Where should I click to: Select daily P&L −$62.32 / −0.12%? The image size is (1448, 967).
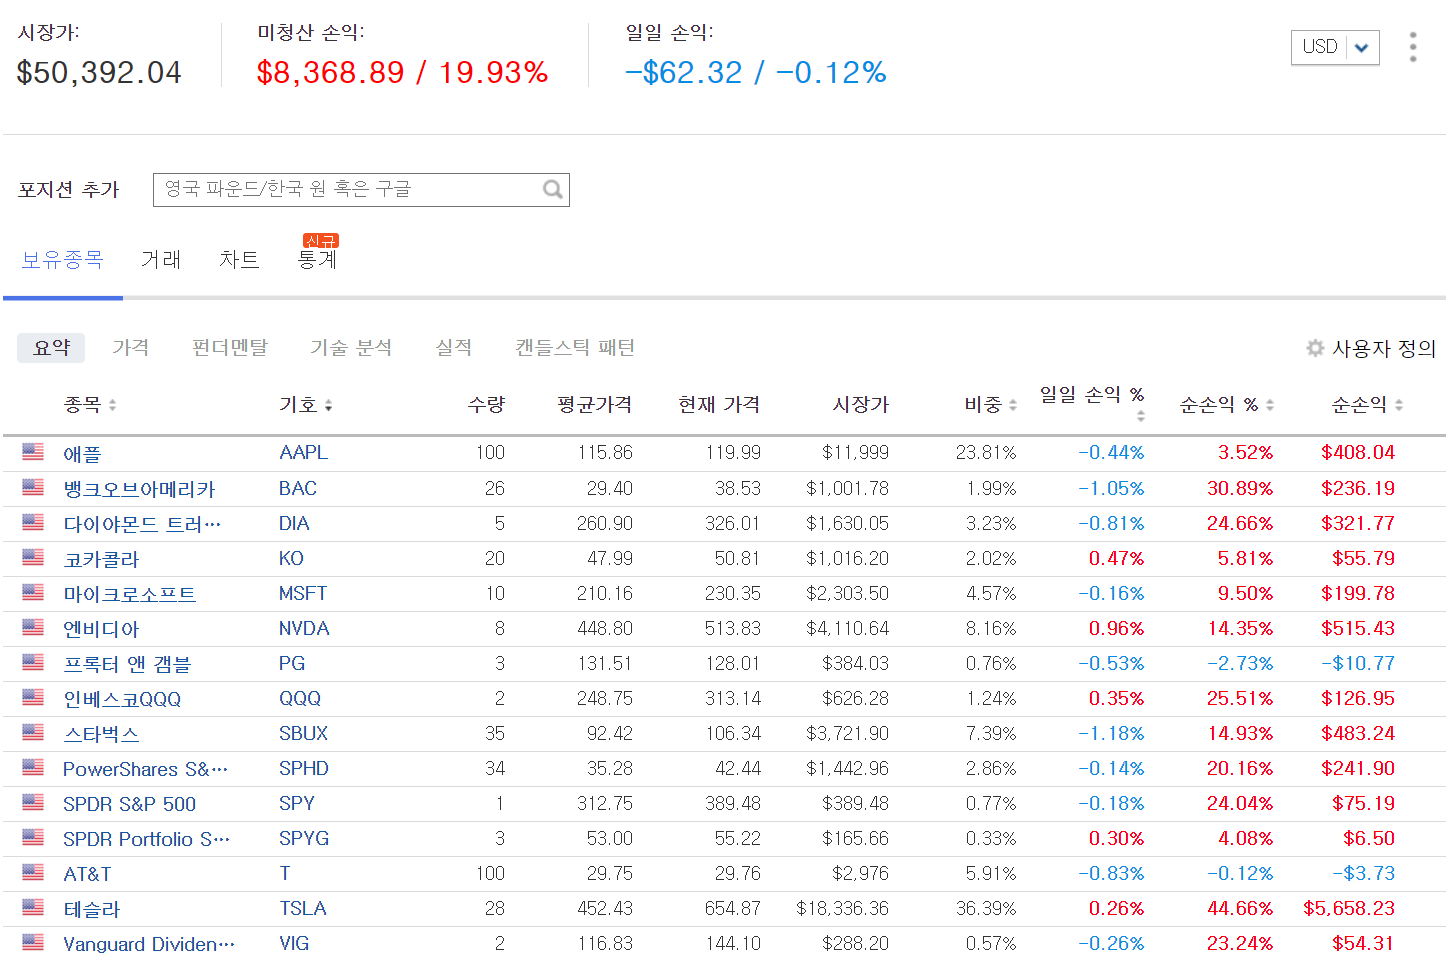[755, 72]
